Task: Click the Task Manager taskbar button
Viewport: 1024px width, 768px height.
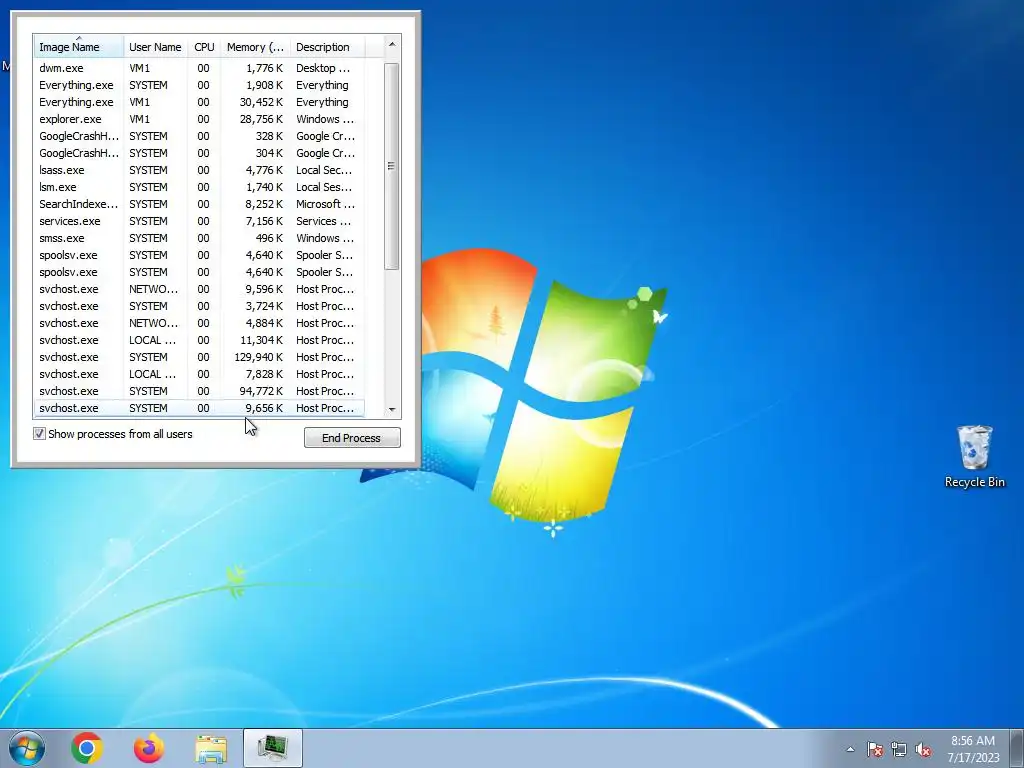Action: pyautogui.click(x=273, y=748)
